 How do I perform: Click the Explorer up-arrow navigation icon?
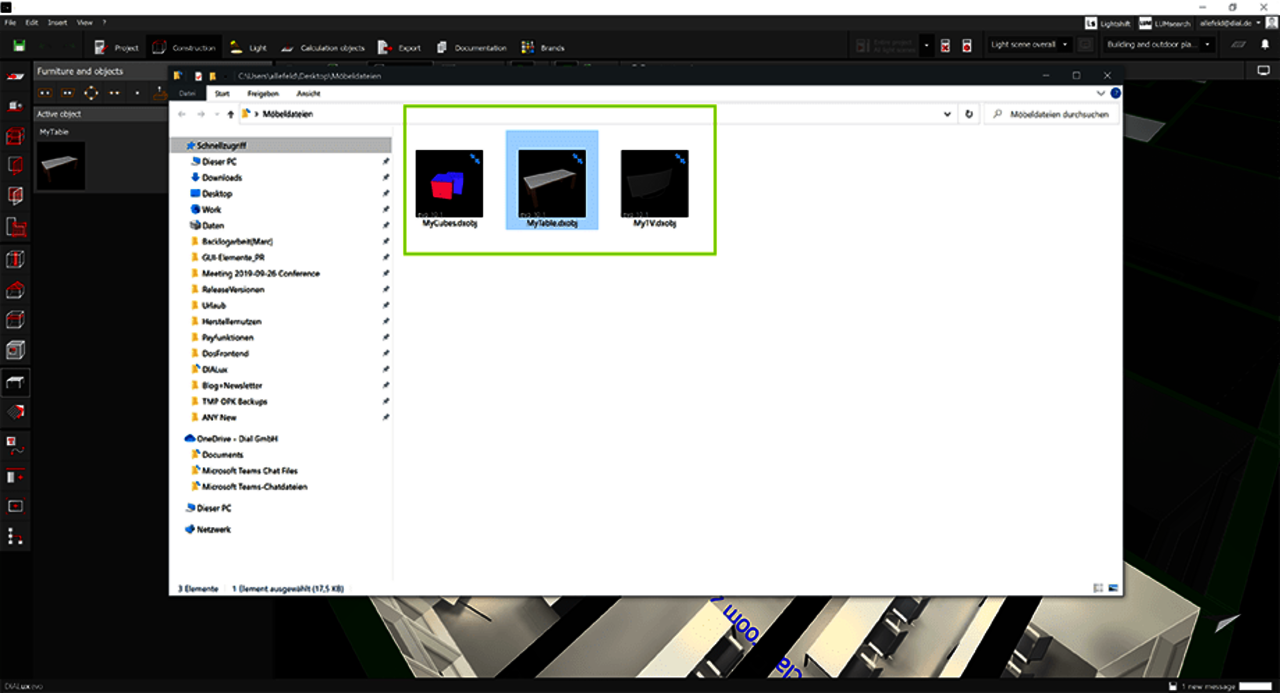pyautogui.click(x=230, y=115)
